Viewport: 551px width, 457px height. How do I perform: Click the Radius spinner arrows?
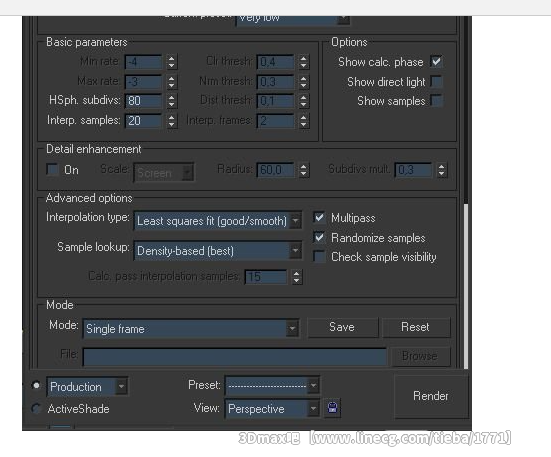point(304,170)
